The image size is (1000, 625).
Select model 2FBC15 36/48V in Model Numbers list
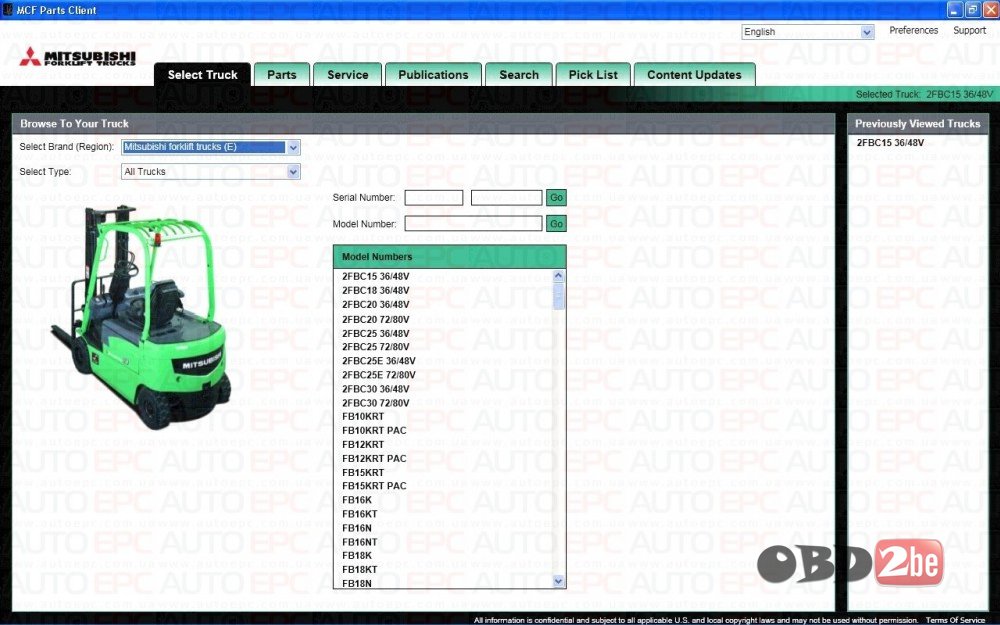376,277
